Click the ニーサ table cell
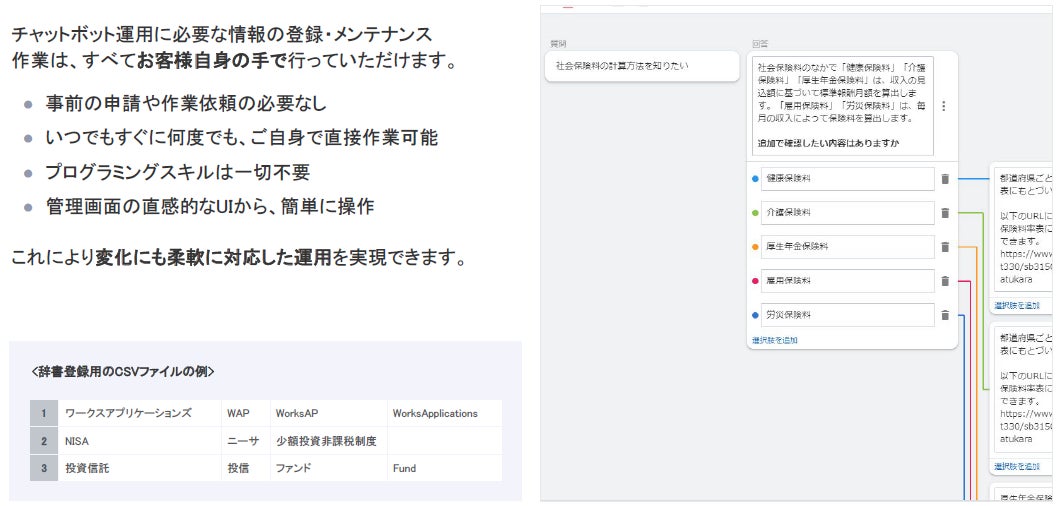 click(x=246, y=441)
